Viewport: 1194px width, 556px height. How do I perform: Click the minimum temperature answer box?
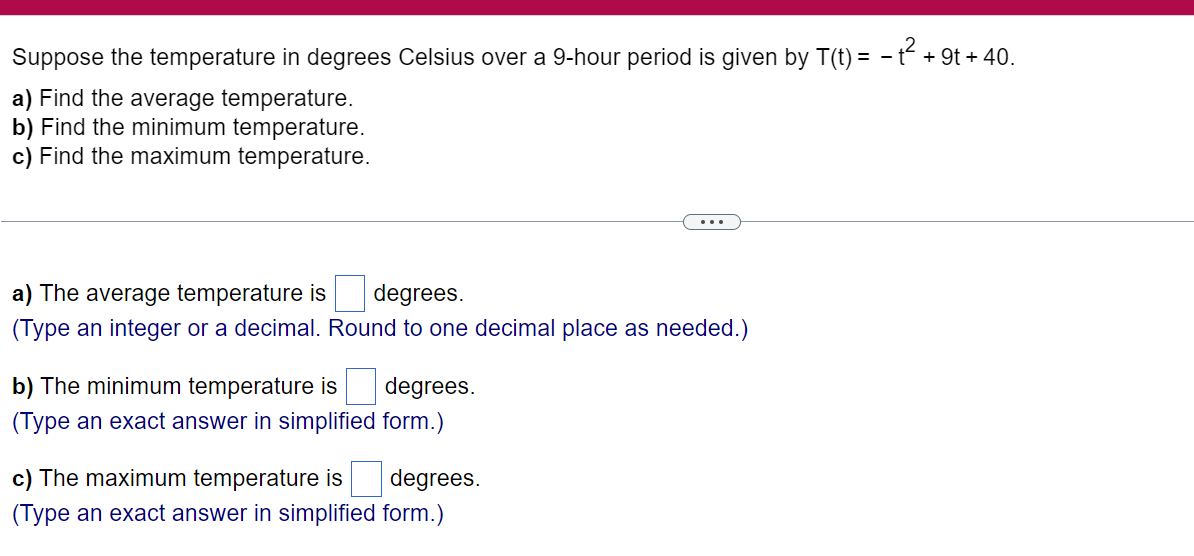[x=362, y=387]
